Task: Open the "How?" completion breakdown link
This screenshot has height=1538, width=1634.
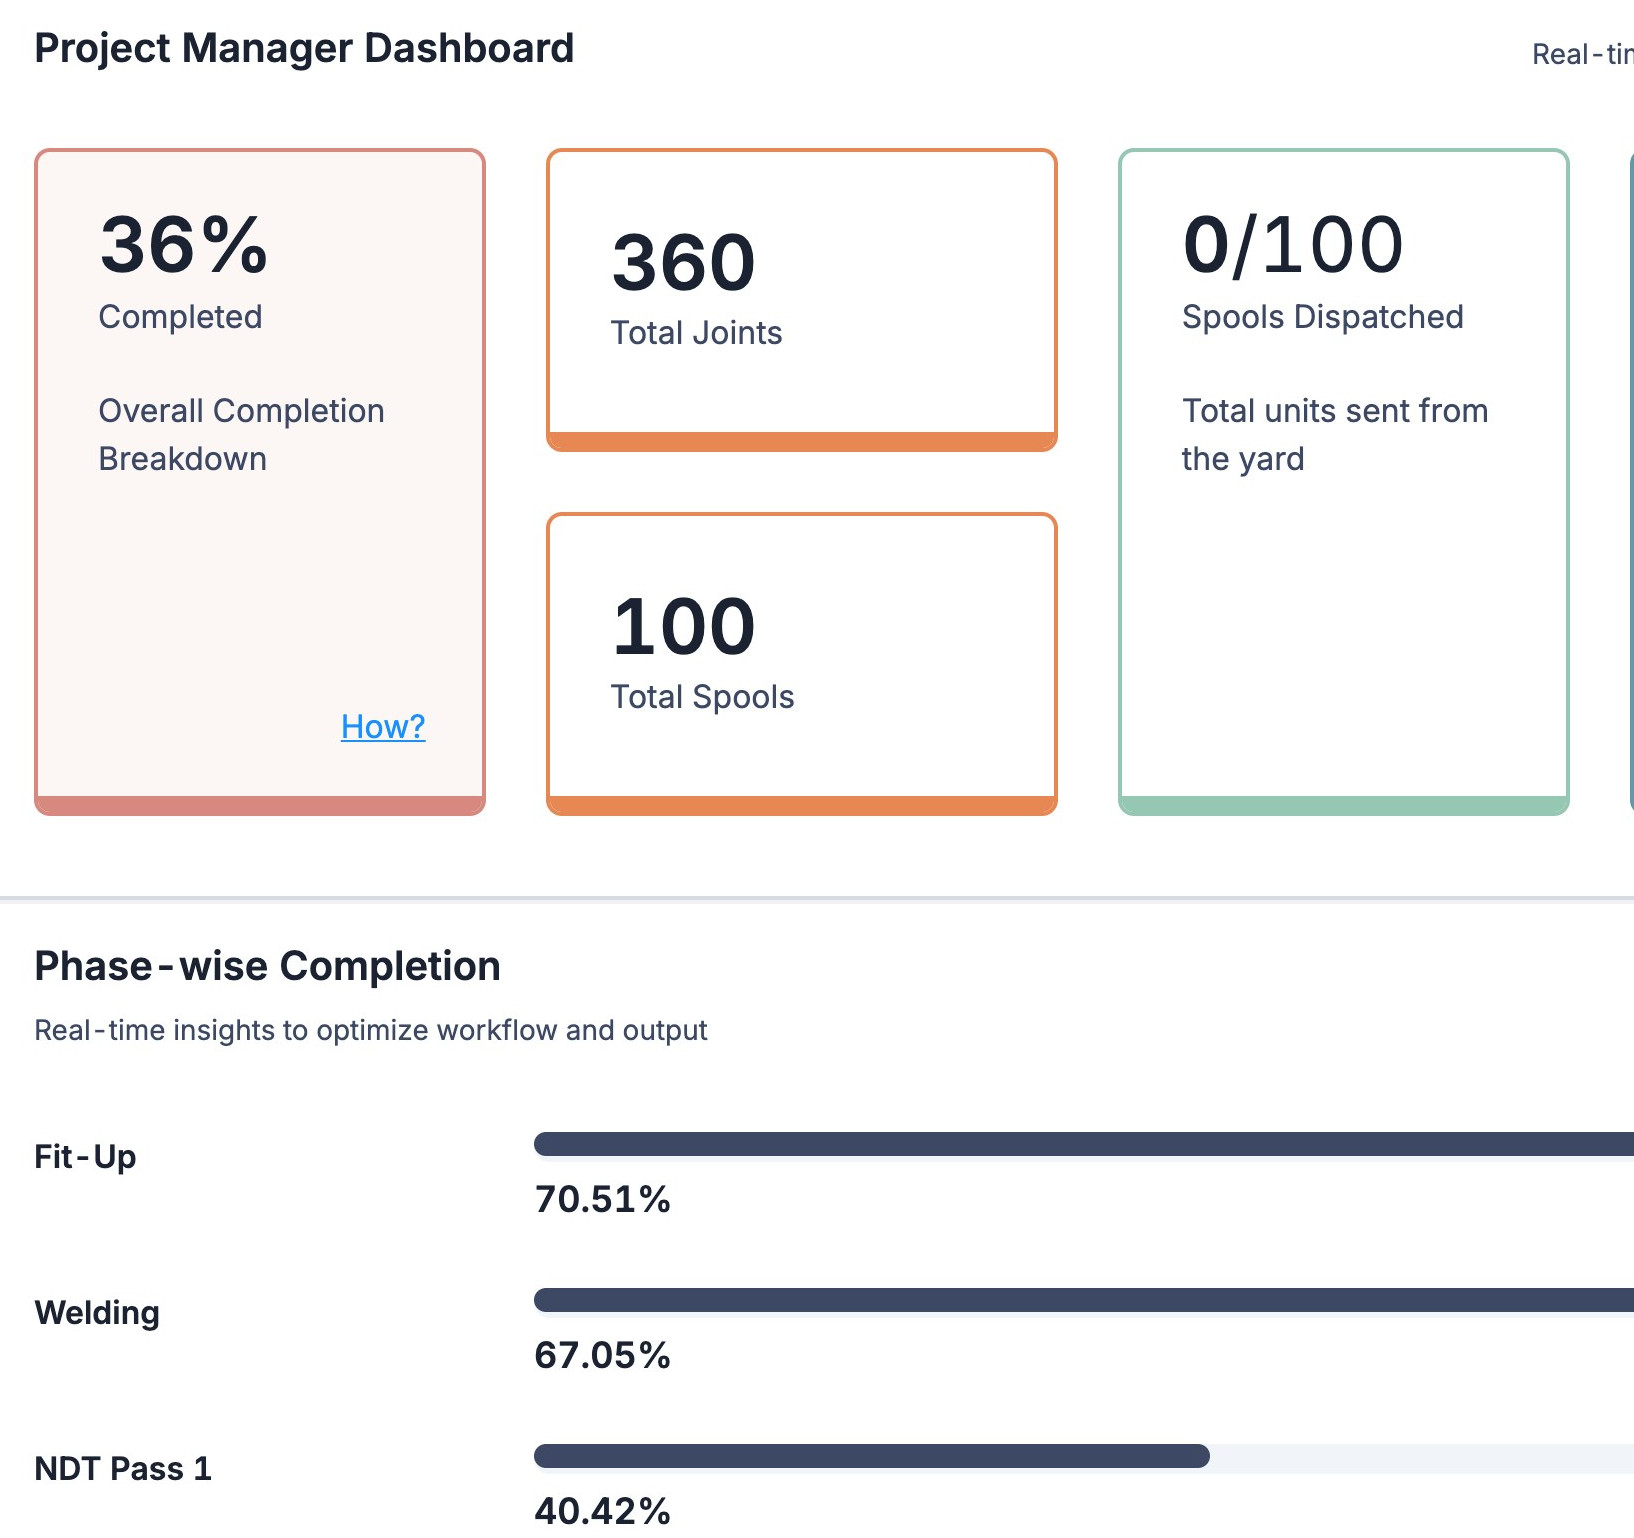Action: [x=383, y=726]
